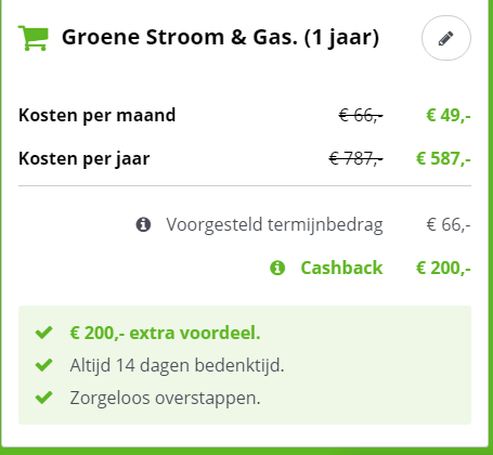Click the green shopping cart icon
This screenshot has width=493, height=455.
(33, 38)
